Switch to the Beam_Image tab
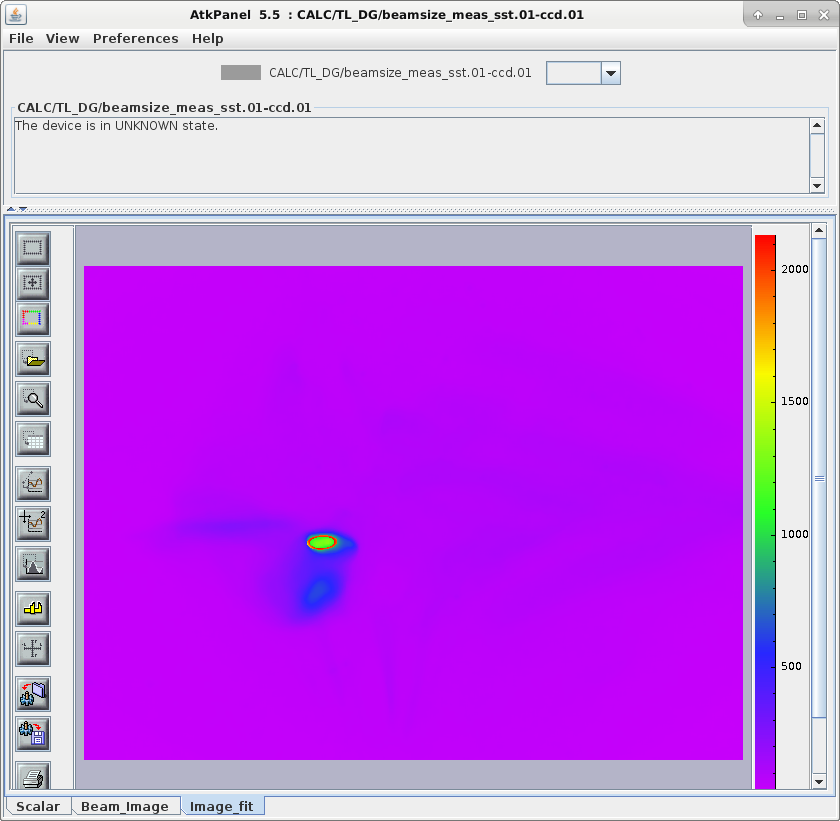Screen dimensions: 840x821 [x=124, y=806]
